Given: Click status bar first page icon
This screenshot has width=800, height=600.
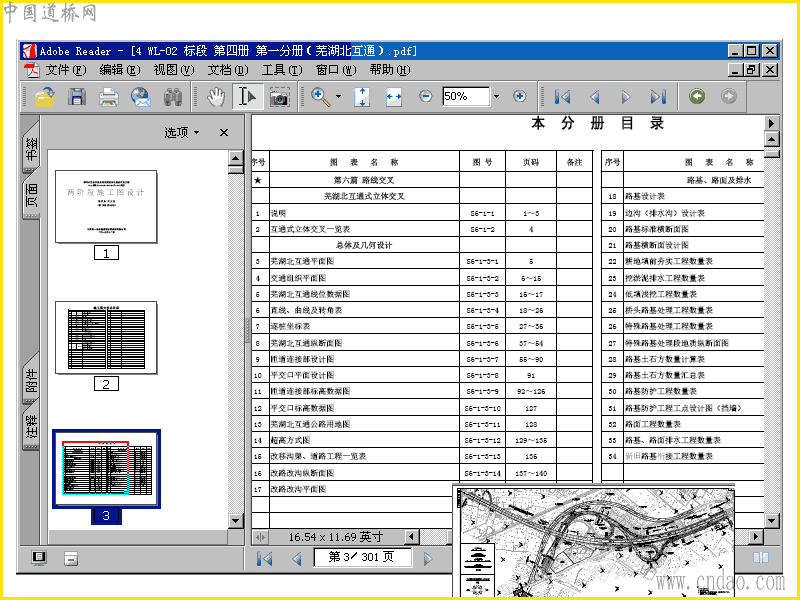Looking at the screenshot, I should pyautogui.click(x=265, y=559).
